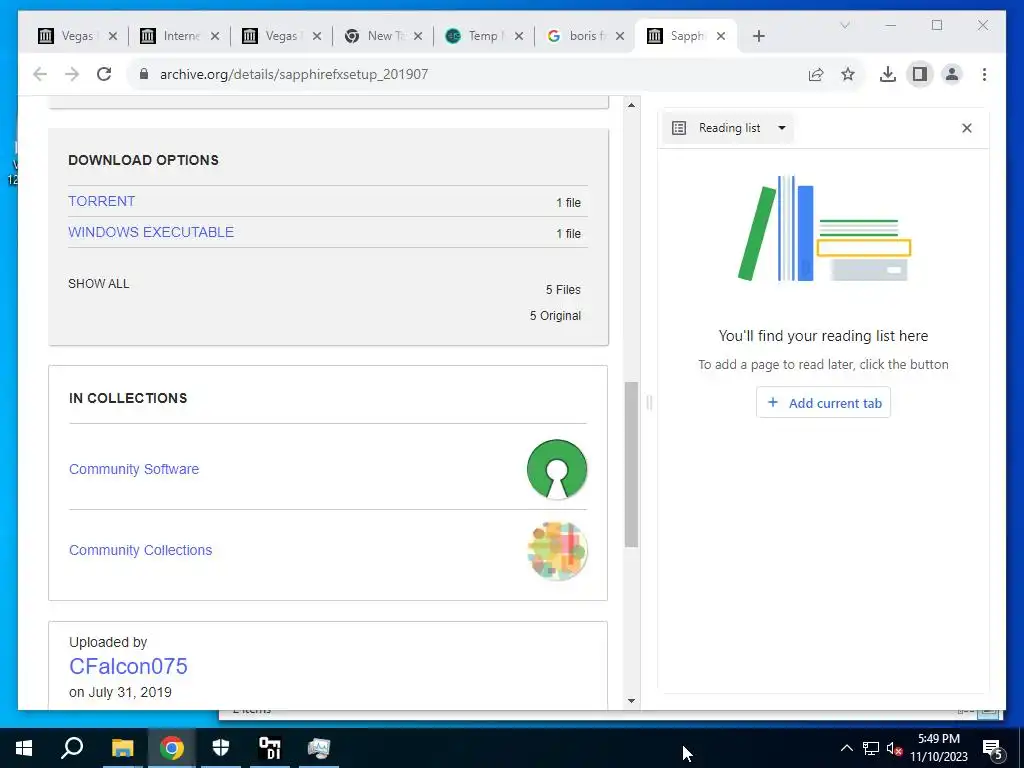Click SHOW ALL download files

pyautogui.click(x=99, y=283)
